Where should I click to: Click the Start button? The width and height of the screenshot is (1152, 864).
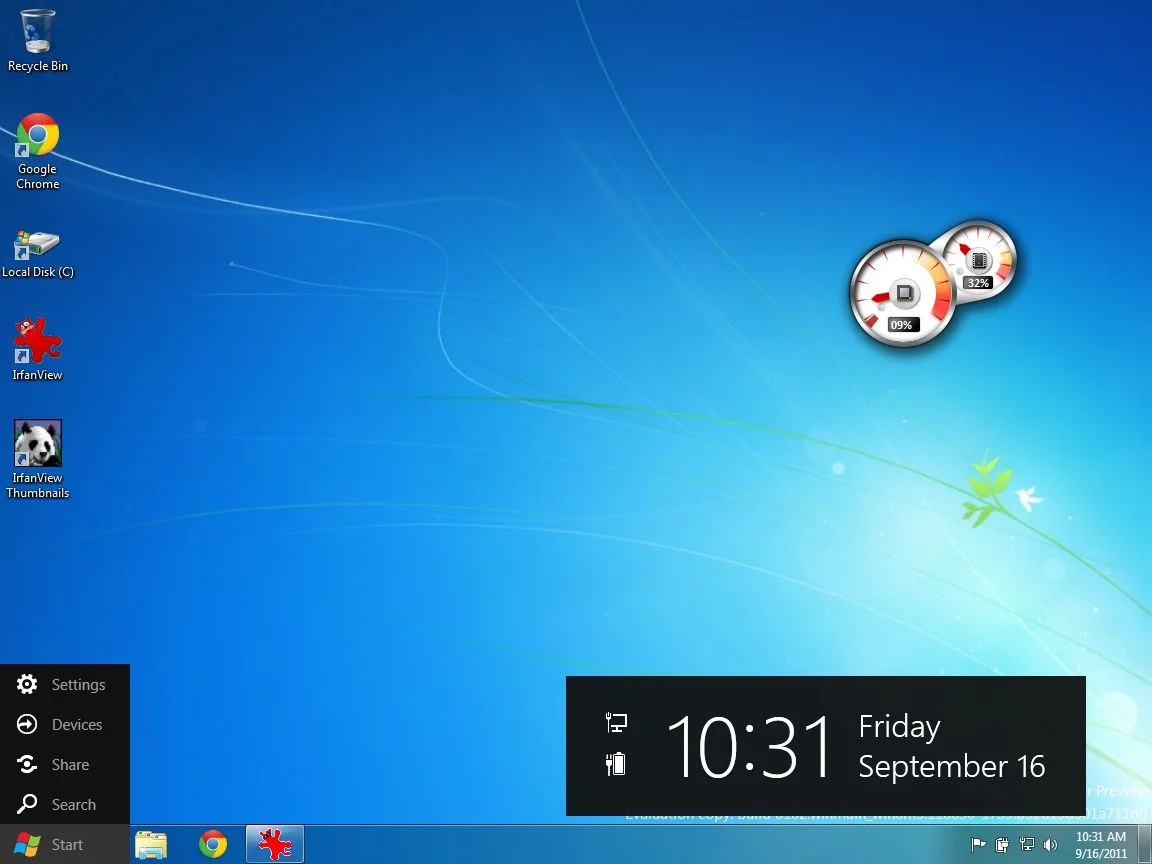[65, 845]
